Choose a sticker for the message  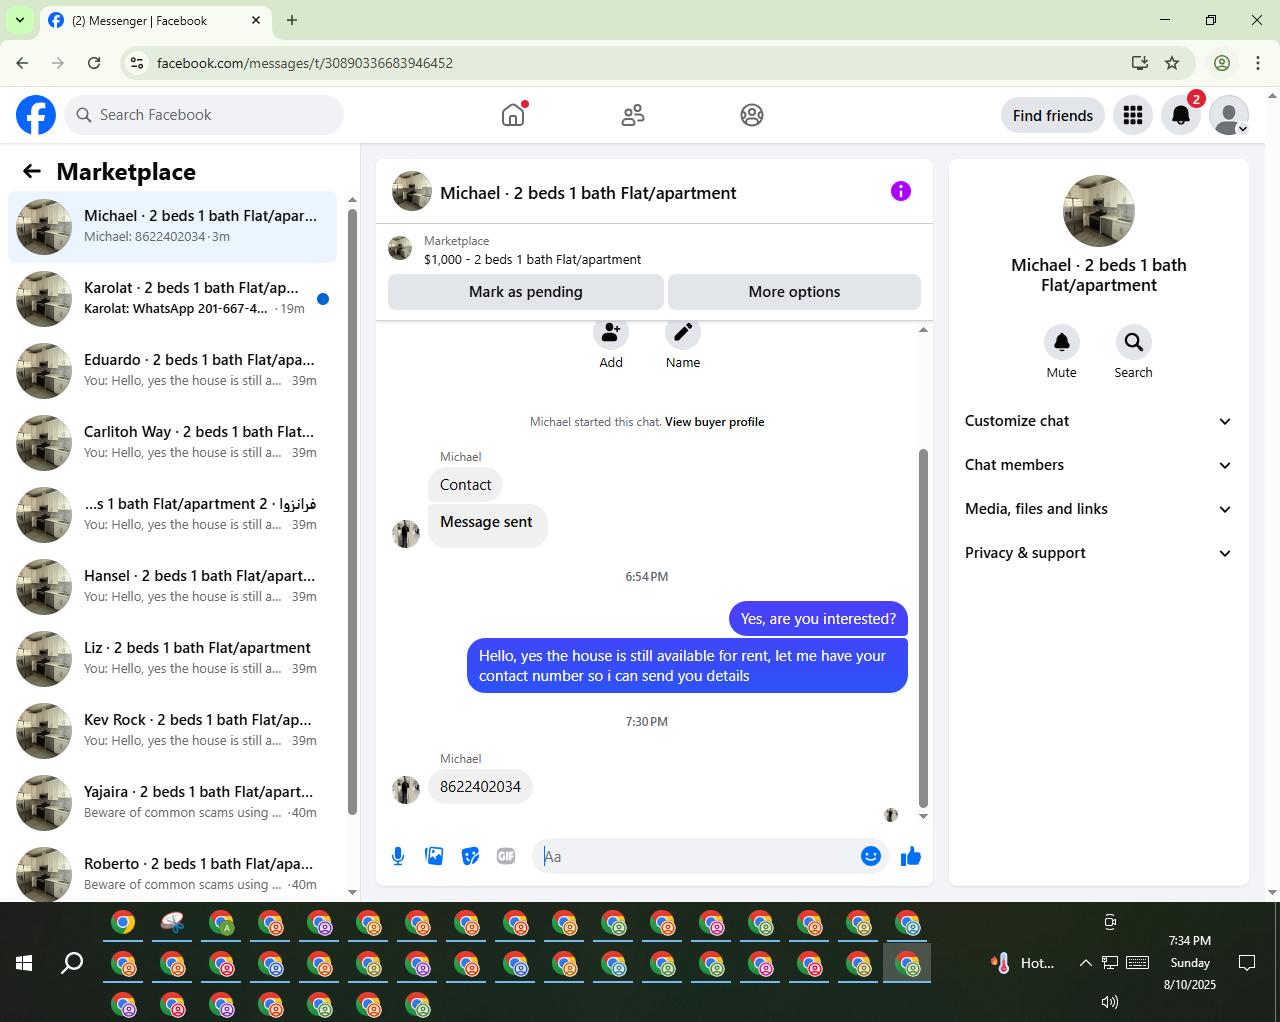click(470, 856)
